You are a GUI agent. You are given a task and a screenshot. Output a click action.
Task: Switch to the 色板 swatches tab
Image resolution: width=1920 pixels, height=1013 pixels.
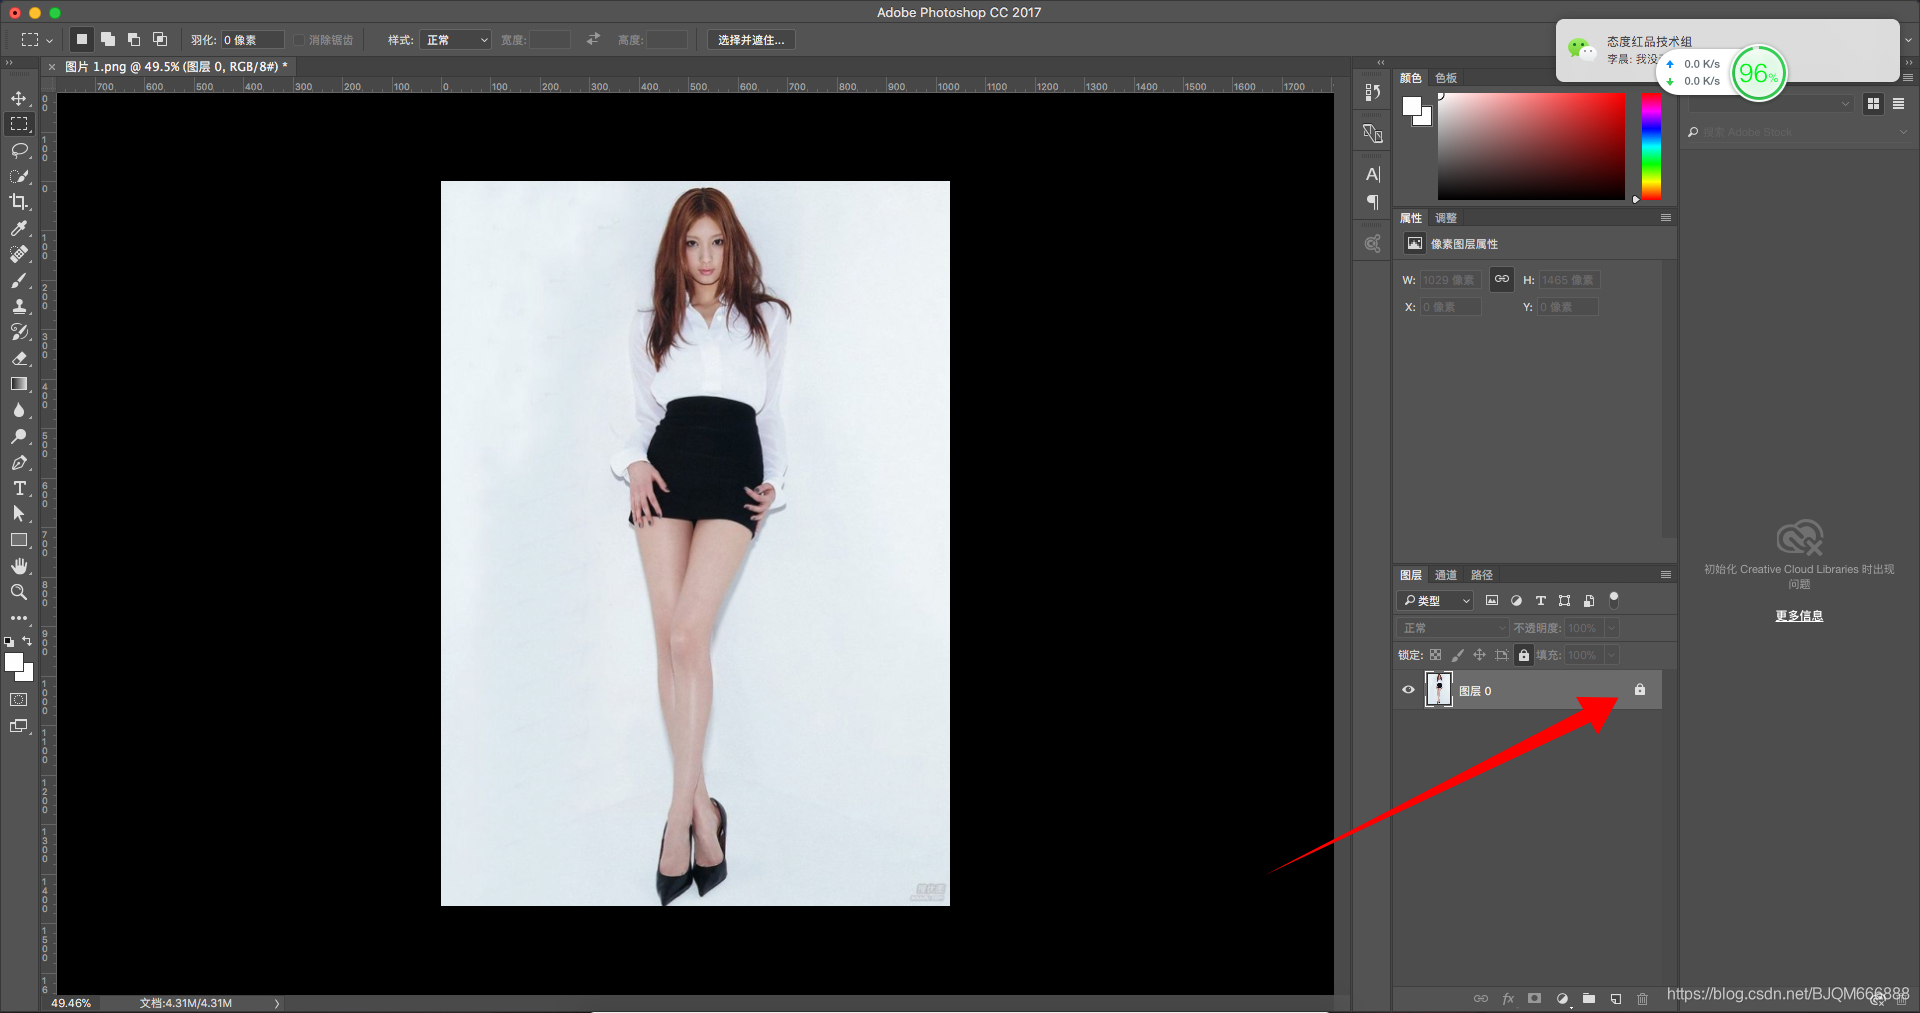click(1446, 78)
